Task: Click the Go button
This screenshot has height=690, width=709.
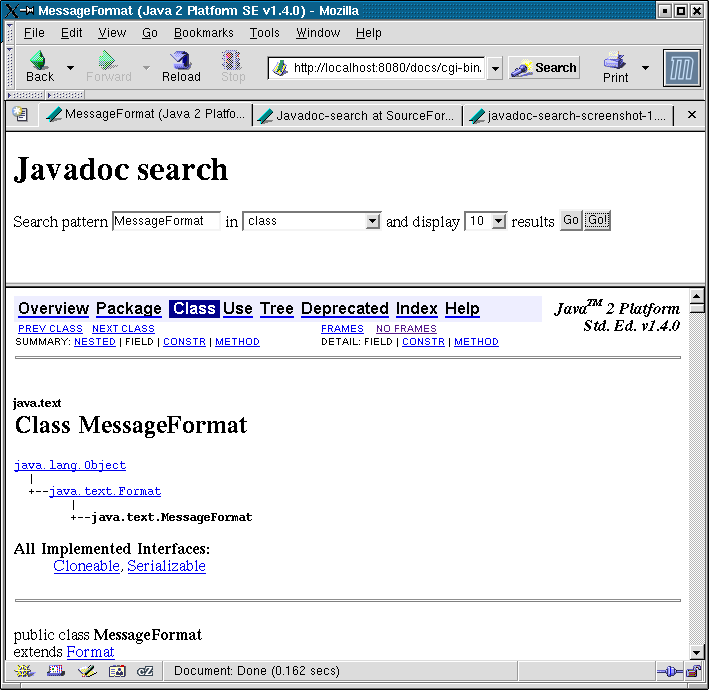Action: click(x=571, y=220)
